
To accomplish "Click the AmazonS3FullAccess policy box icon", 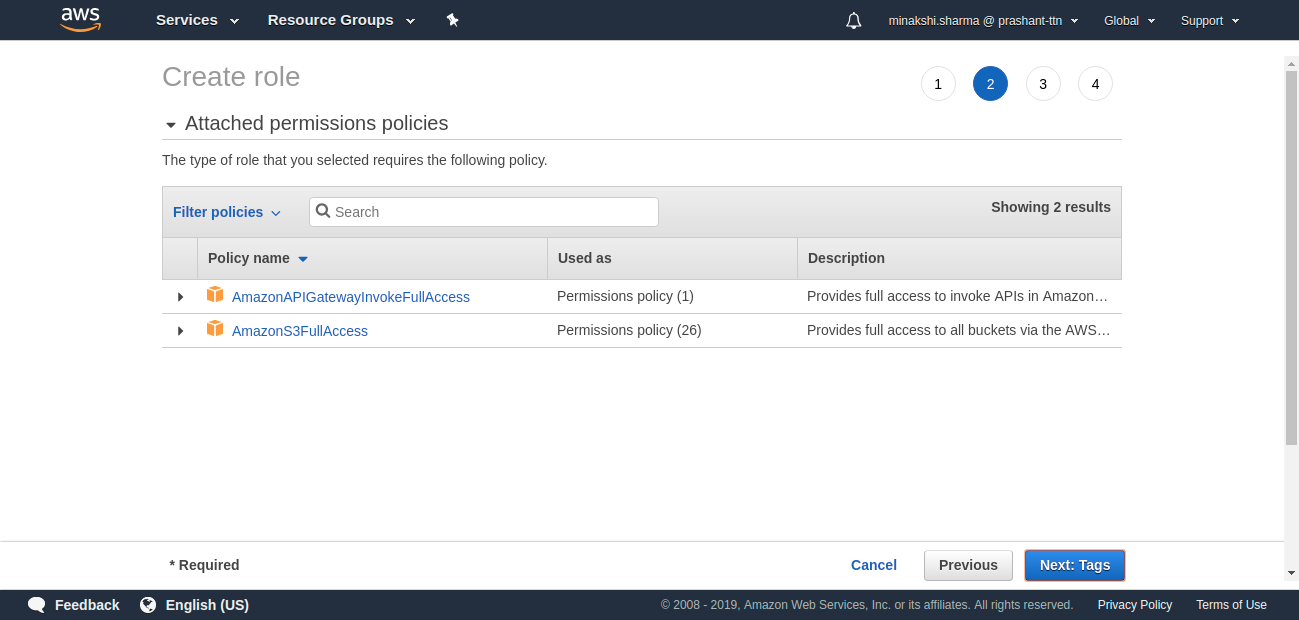I will pos(215,328).
